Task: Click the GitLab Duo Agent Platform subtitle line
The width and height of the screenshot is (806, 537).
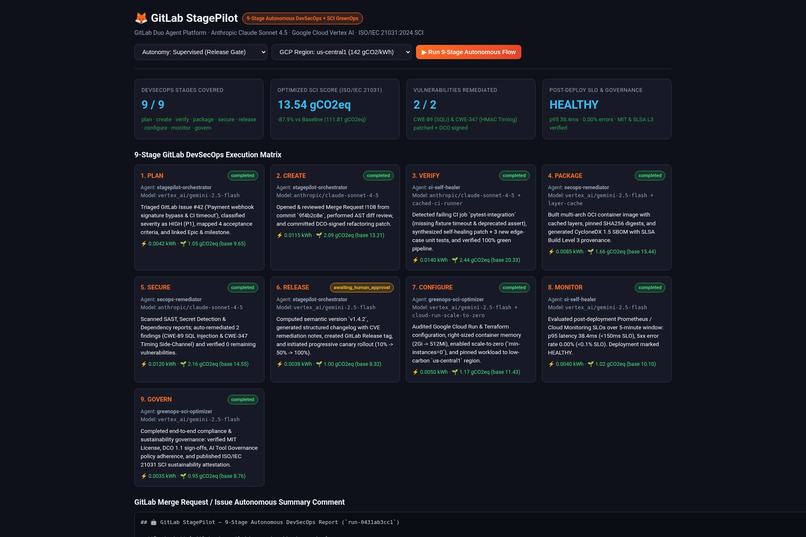Action: click(x=279, y=33)
